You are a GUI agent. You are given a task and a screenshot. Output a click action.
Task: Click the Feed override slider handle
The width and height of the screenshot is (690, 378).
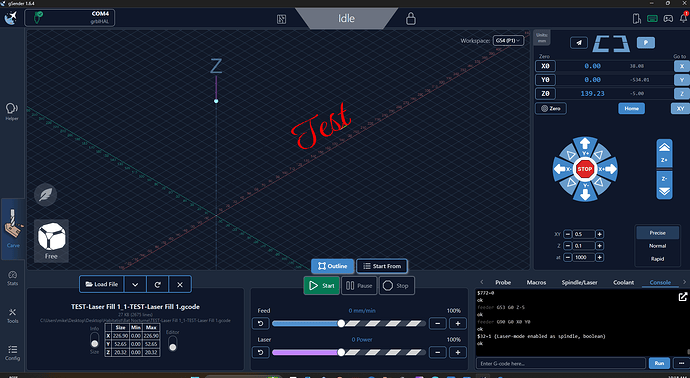click(341, 323)
